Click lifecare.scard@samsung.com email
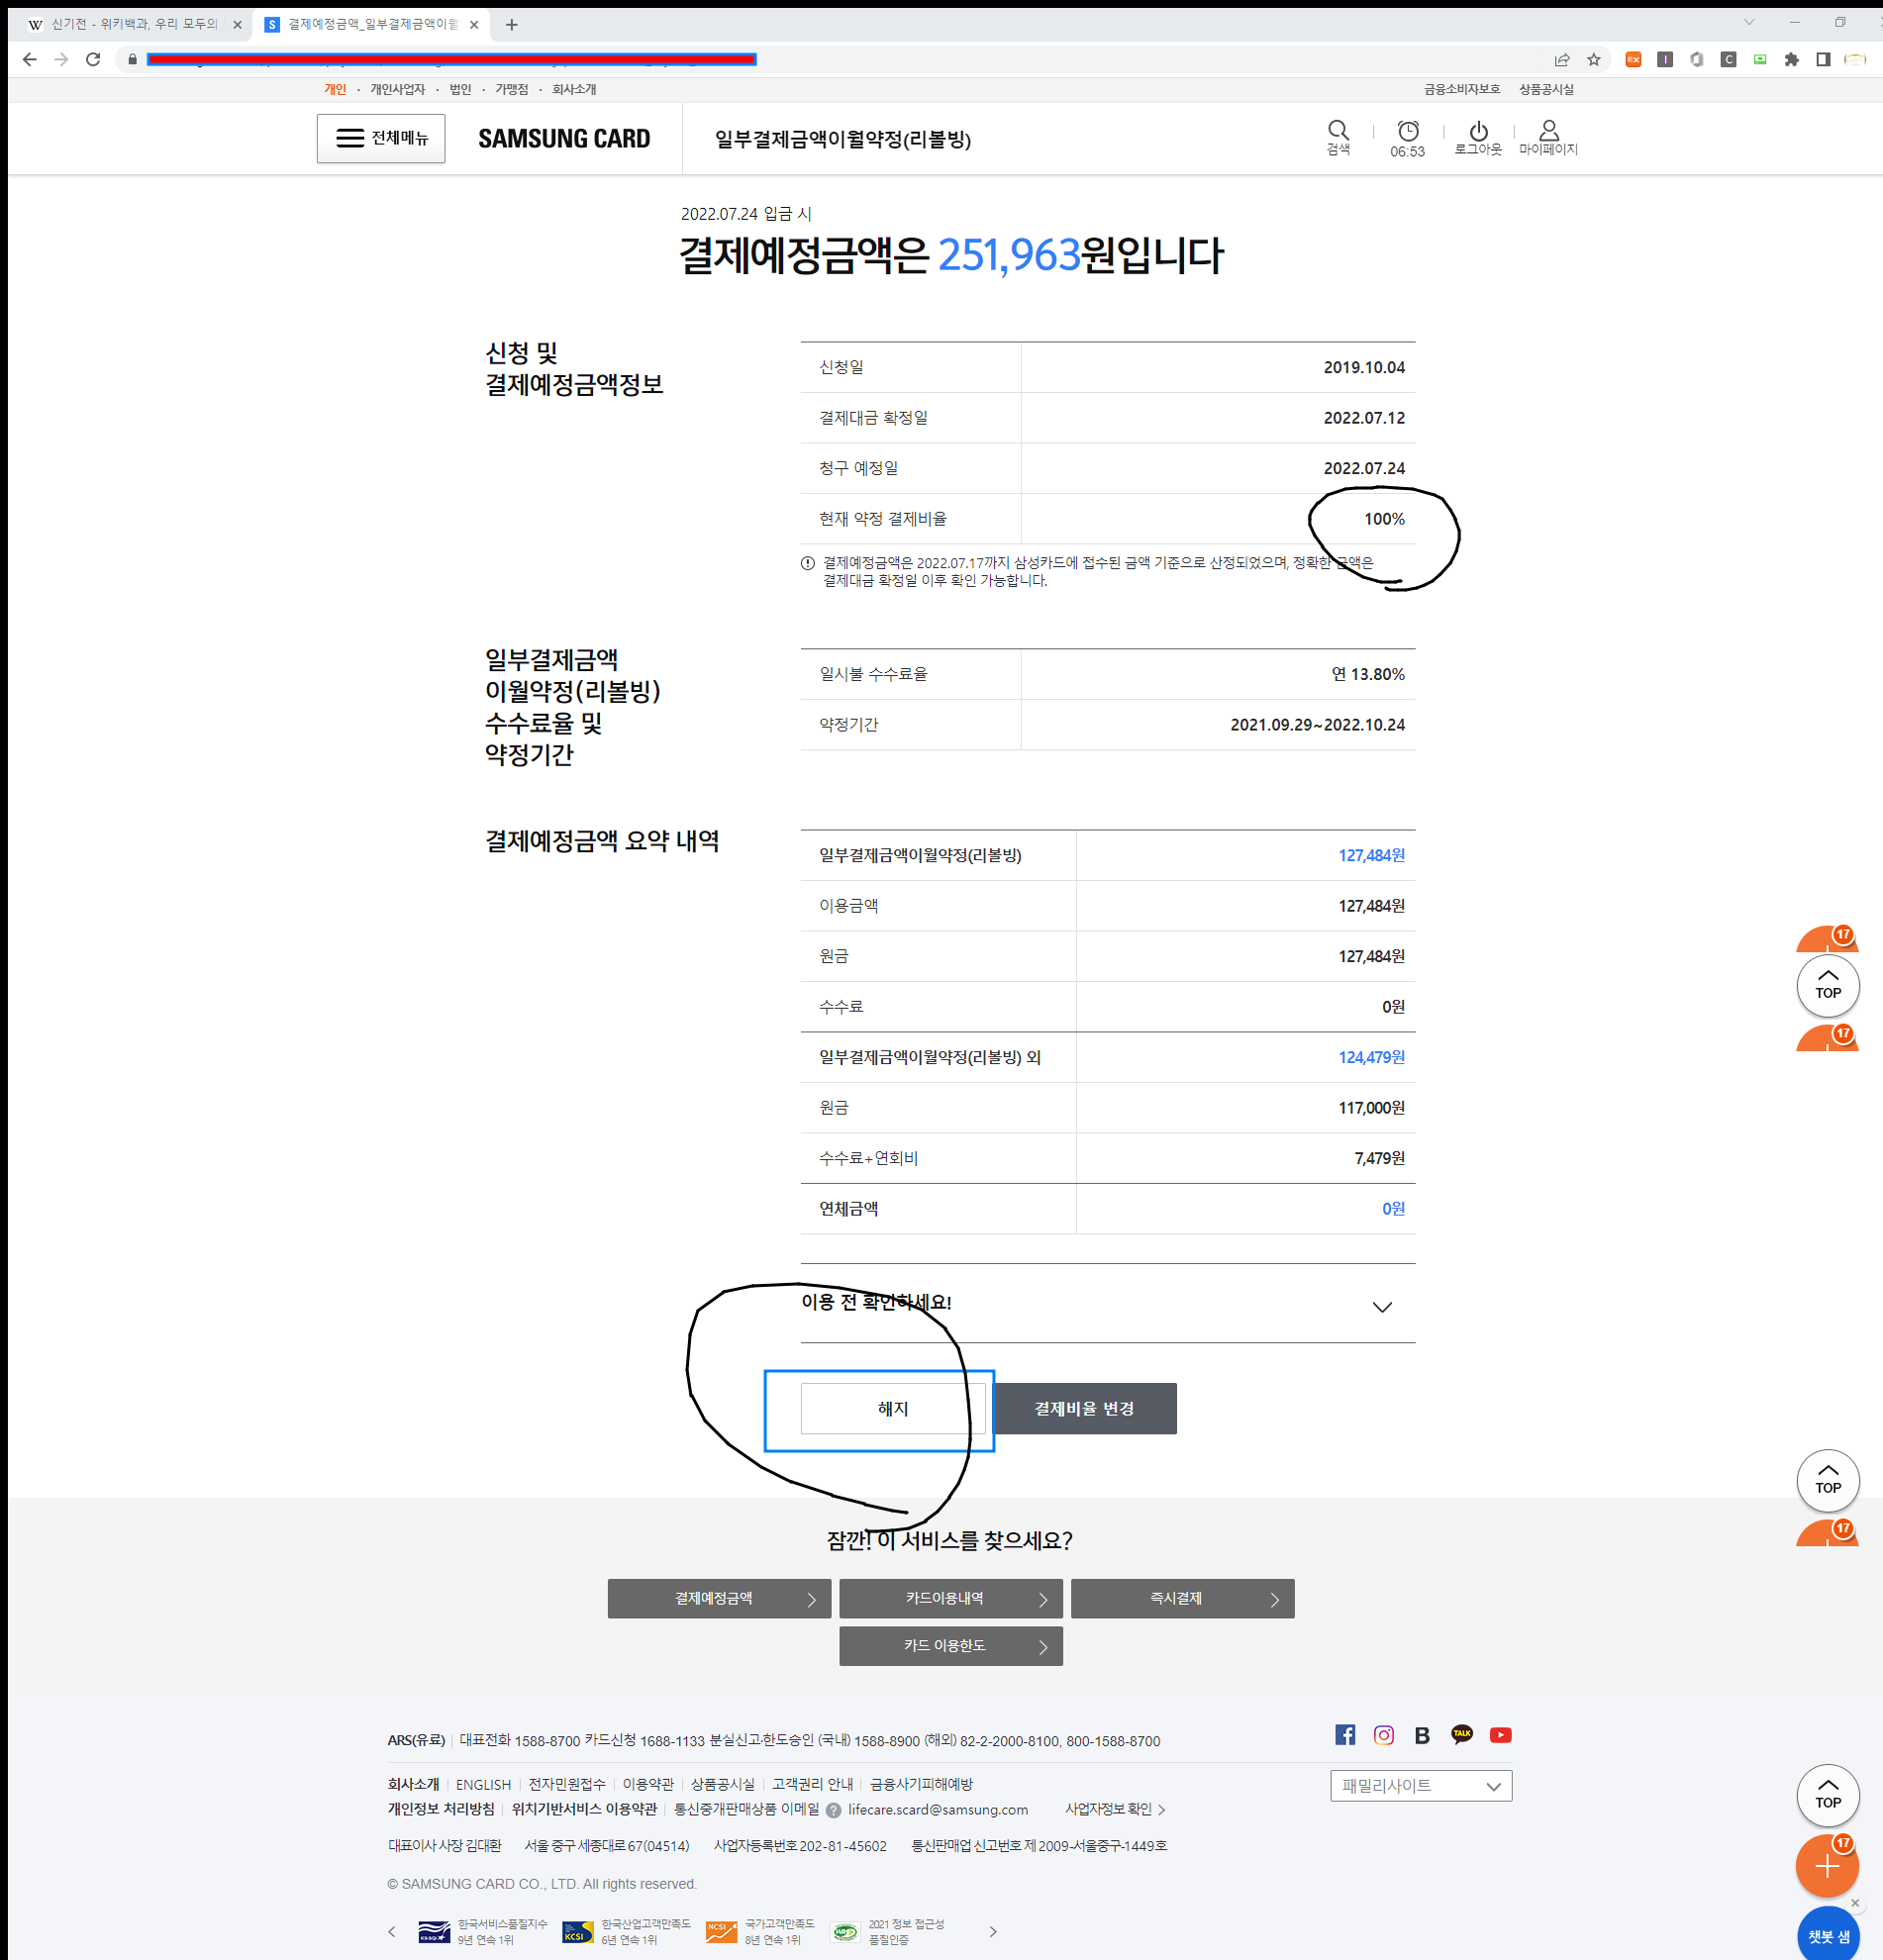 coord(938,1809)
